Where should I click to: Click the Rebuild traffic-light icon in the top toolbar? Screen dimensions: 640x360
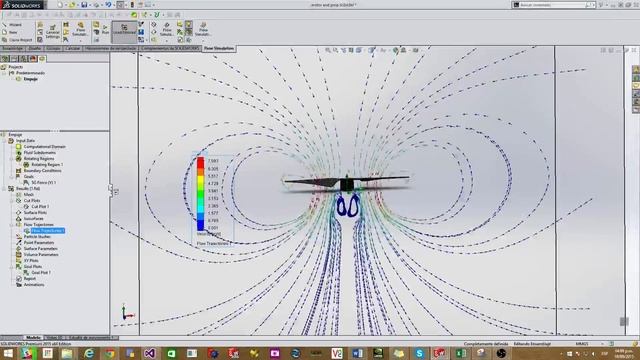click(x=132, y=5)
